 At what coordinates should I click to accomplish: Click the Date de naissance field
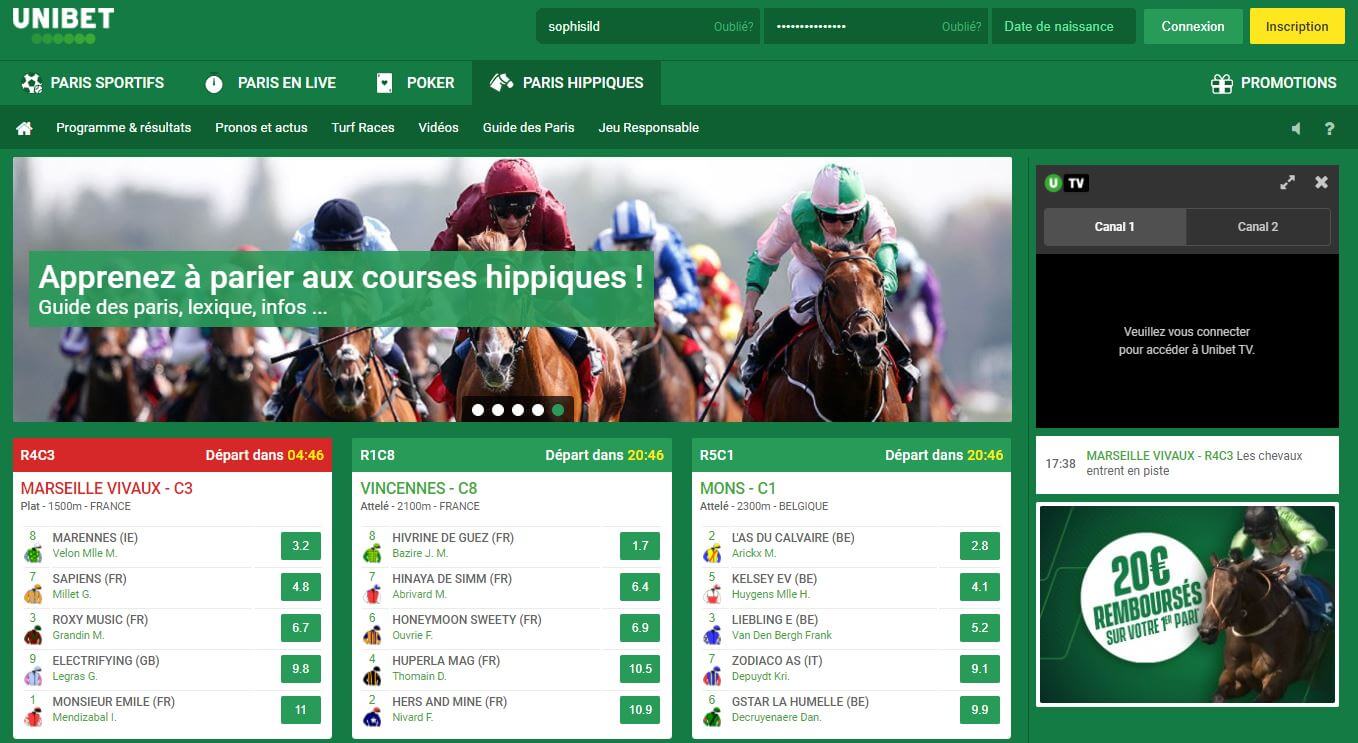1064,27
